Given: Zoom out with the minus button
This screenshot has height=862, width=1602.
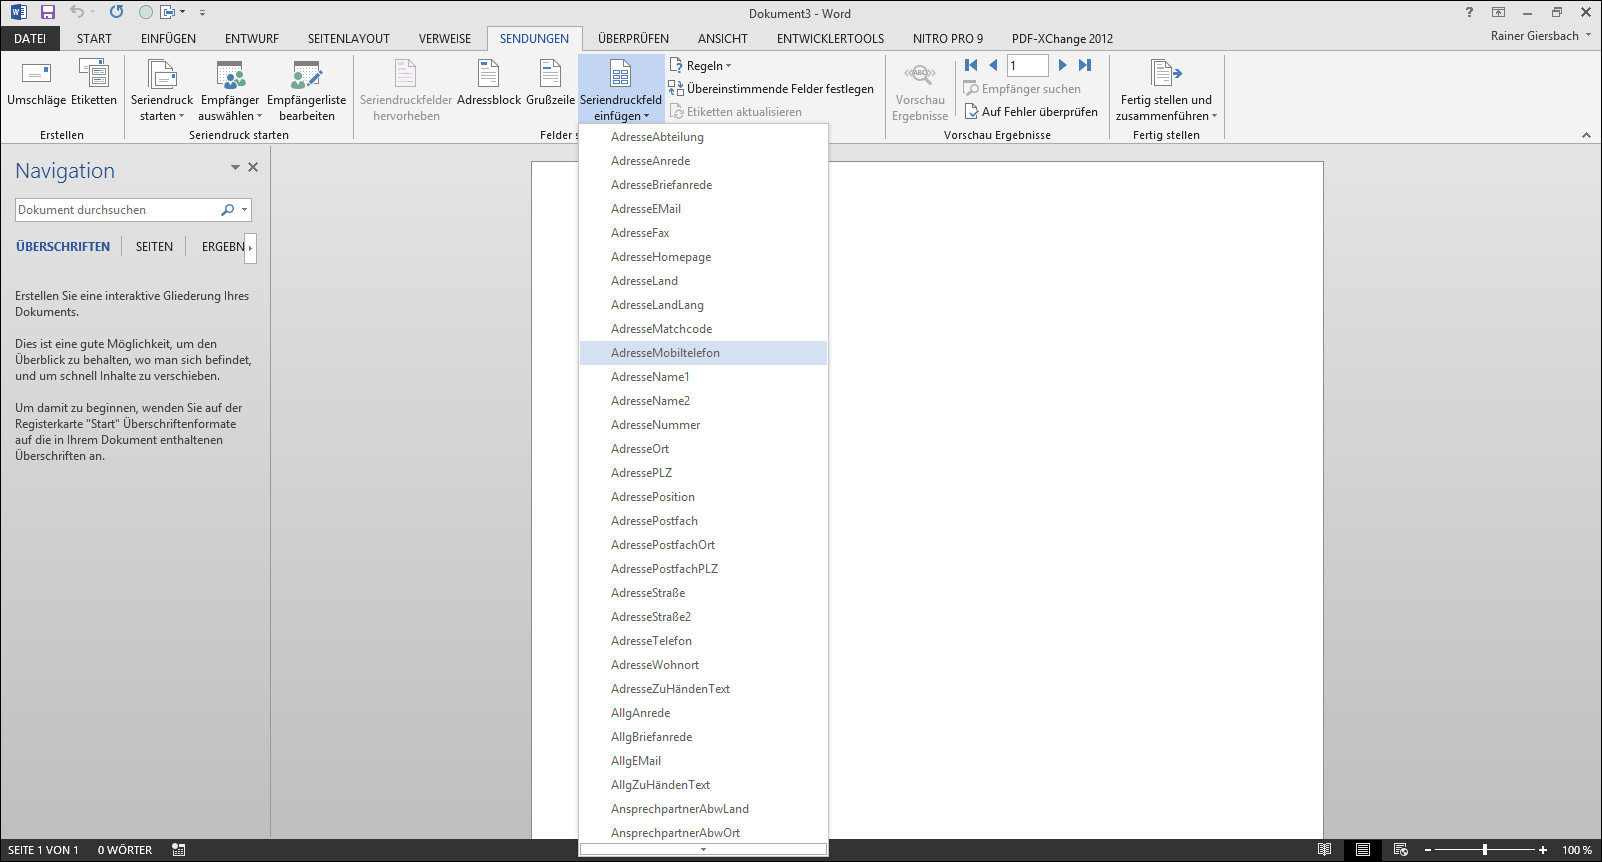Looking at the screenshot, I should click(1428, 850).
